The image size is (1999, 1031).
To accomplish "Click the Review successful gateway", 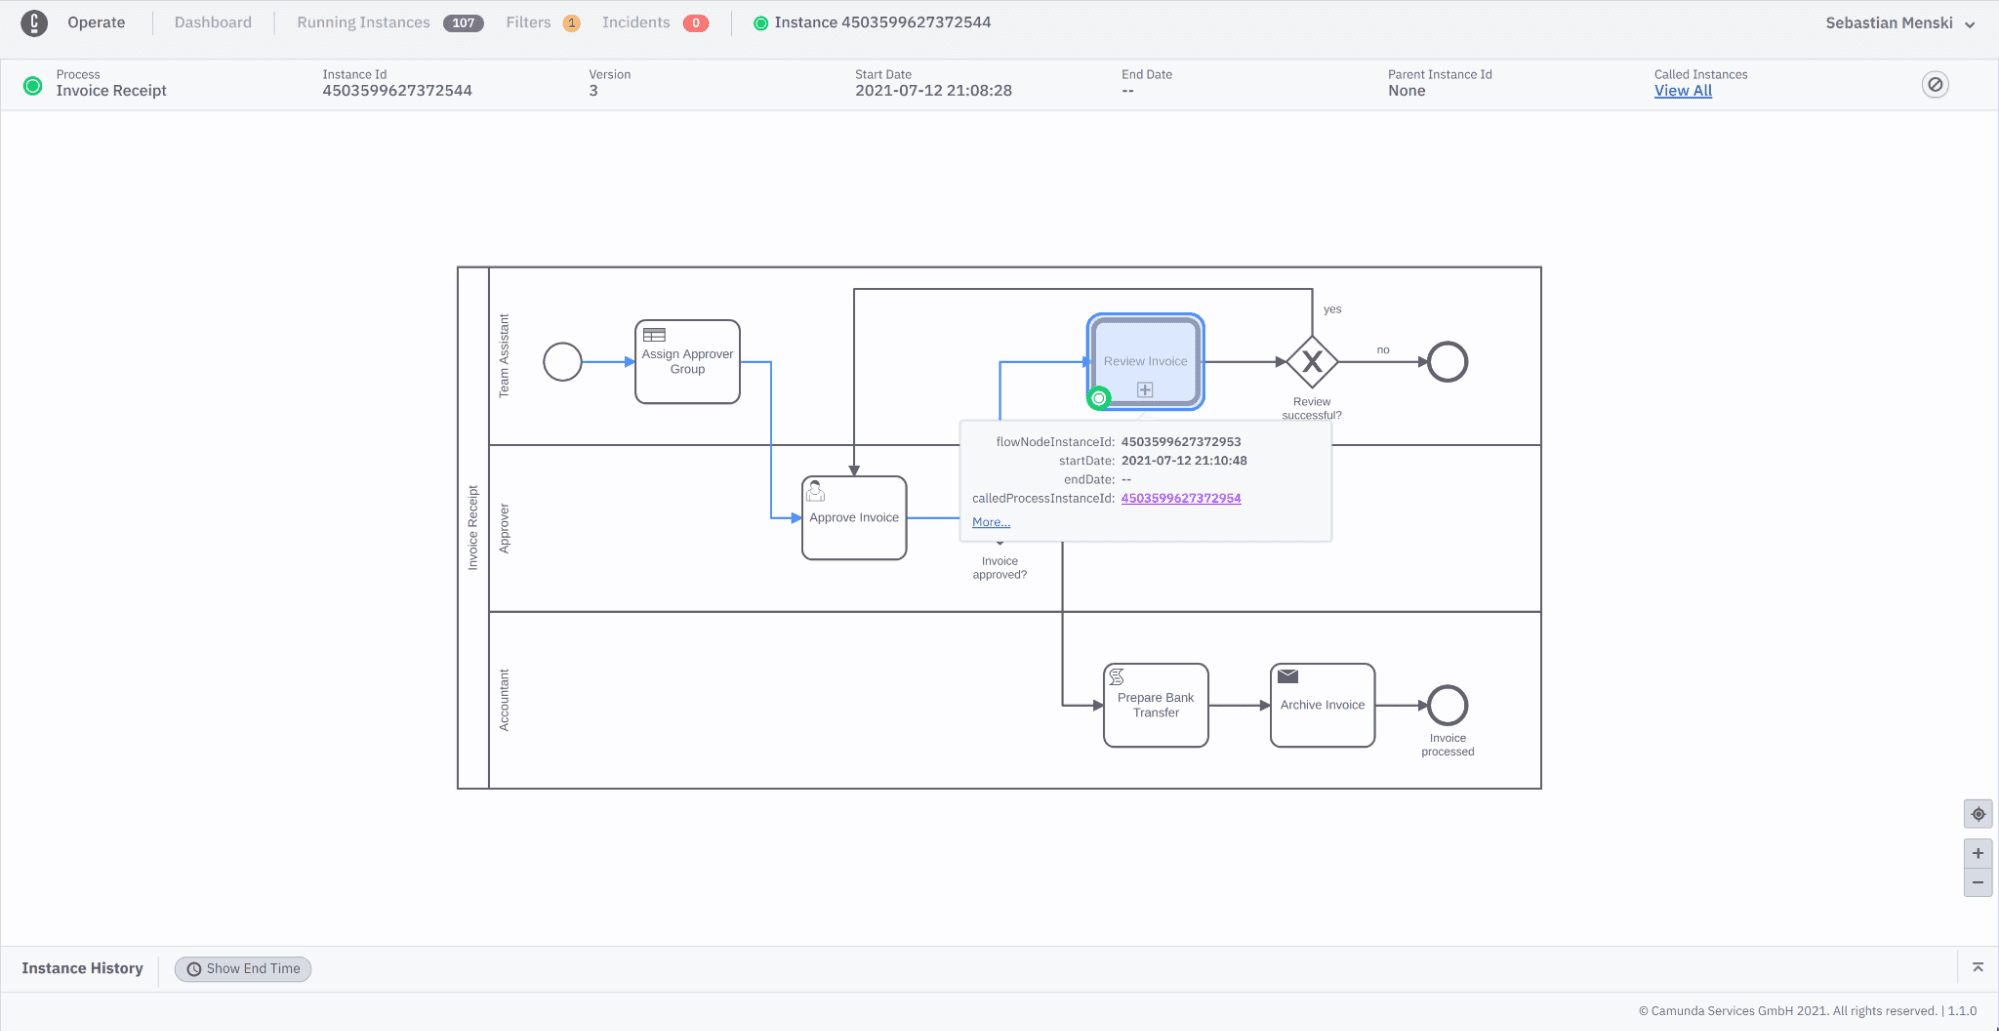I will coord(1312,362).
